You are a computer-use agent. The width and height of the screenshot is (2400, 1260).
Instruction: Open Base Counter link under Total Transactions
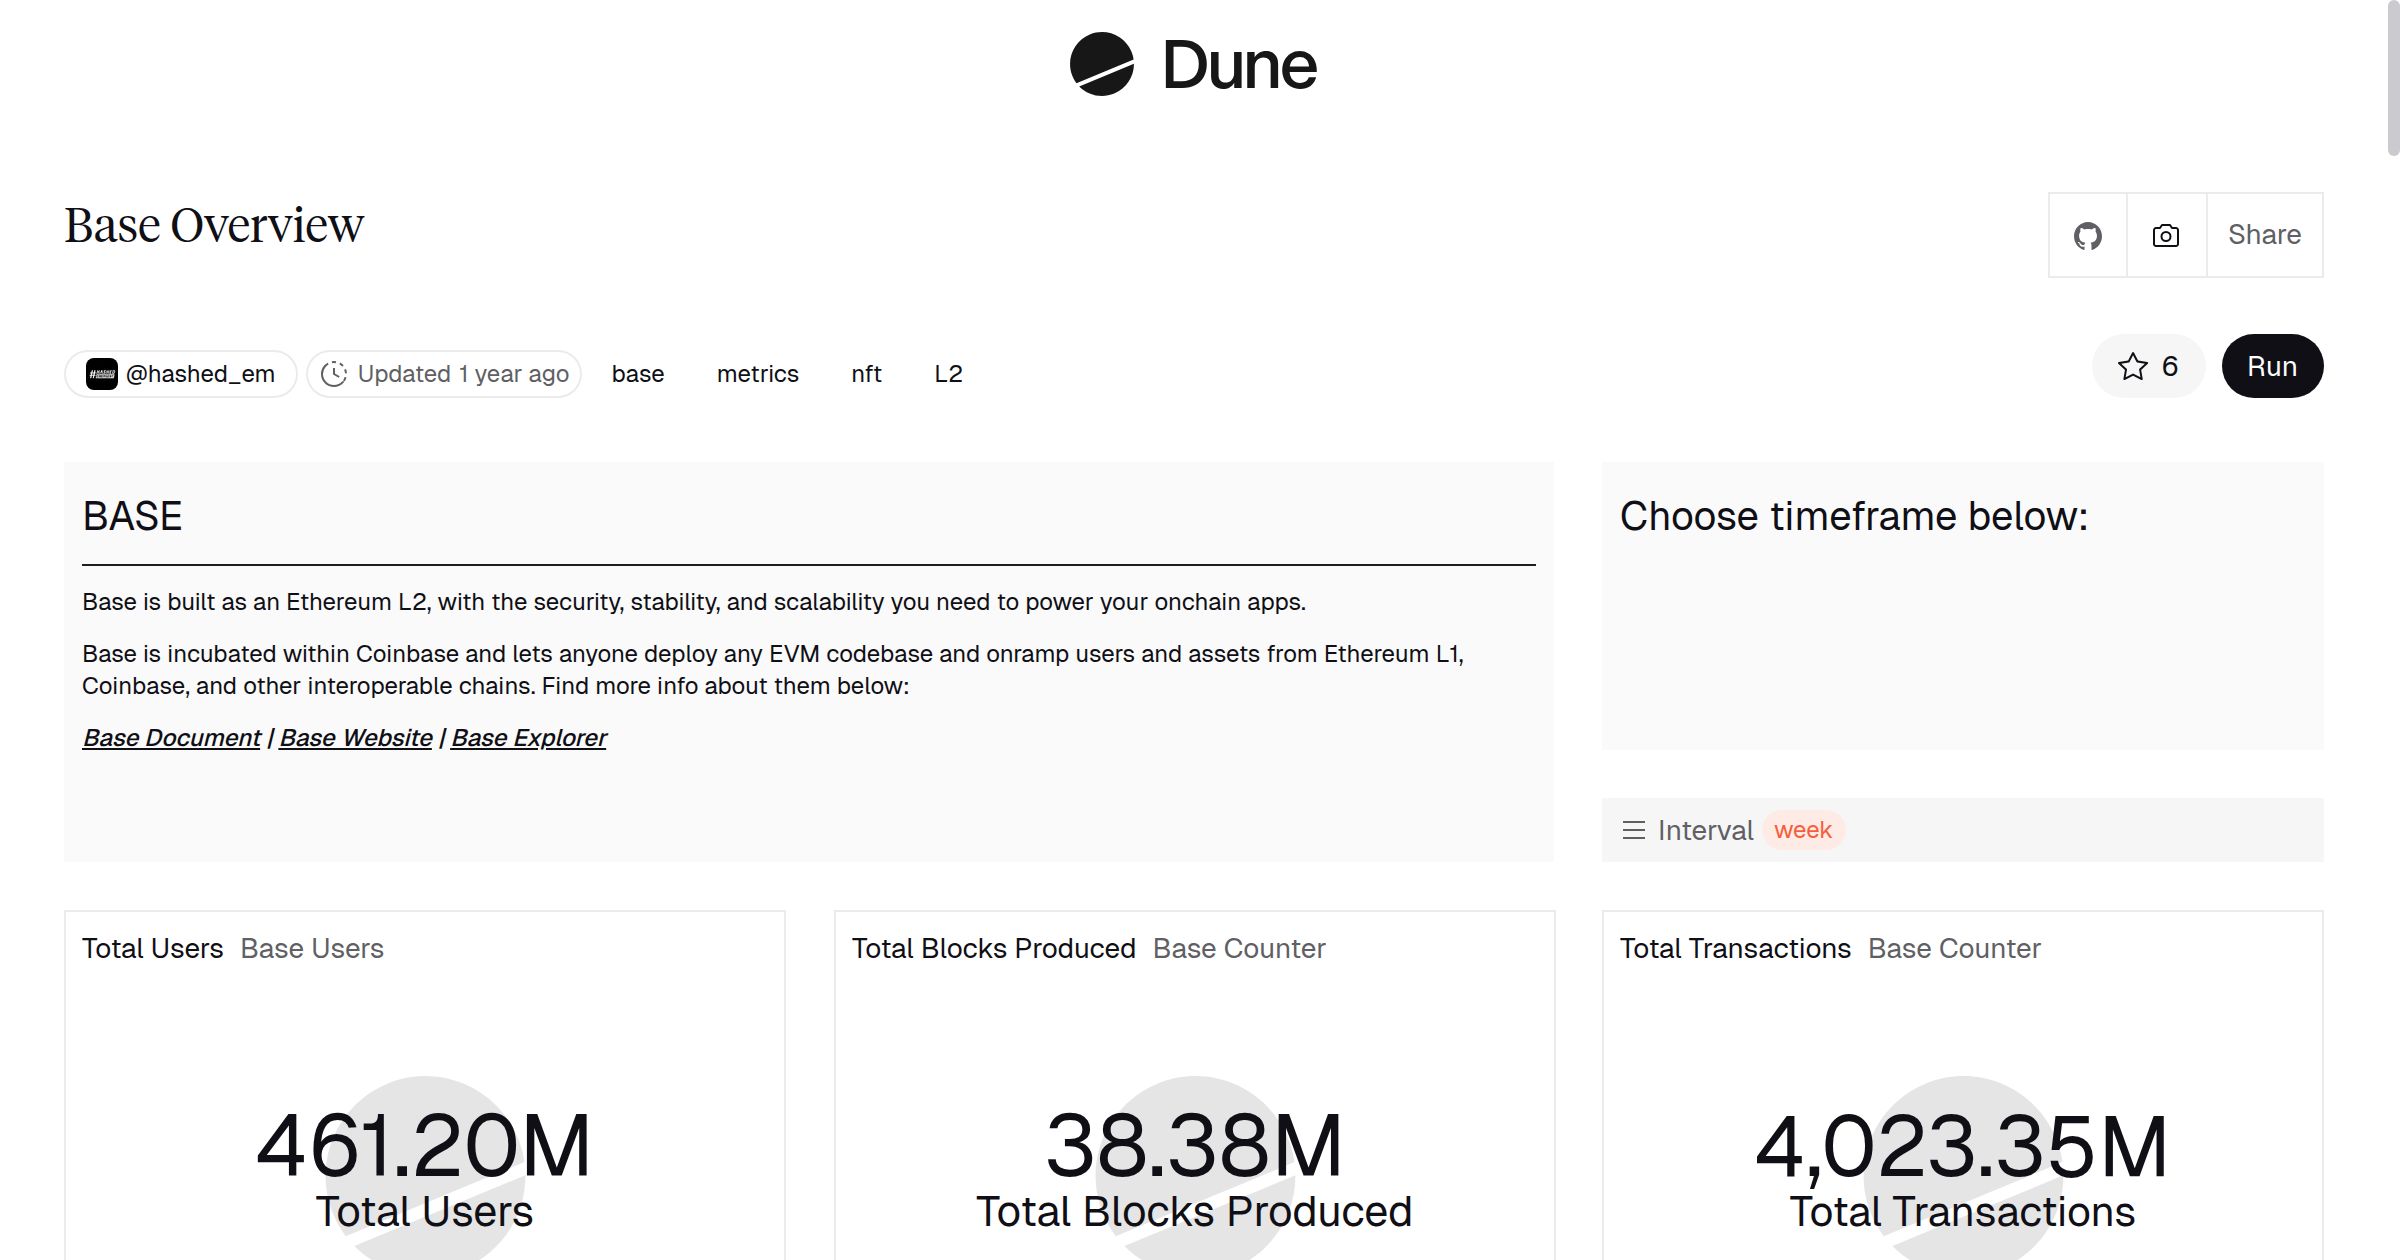(1953, 949)
